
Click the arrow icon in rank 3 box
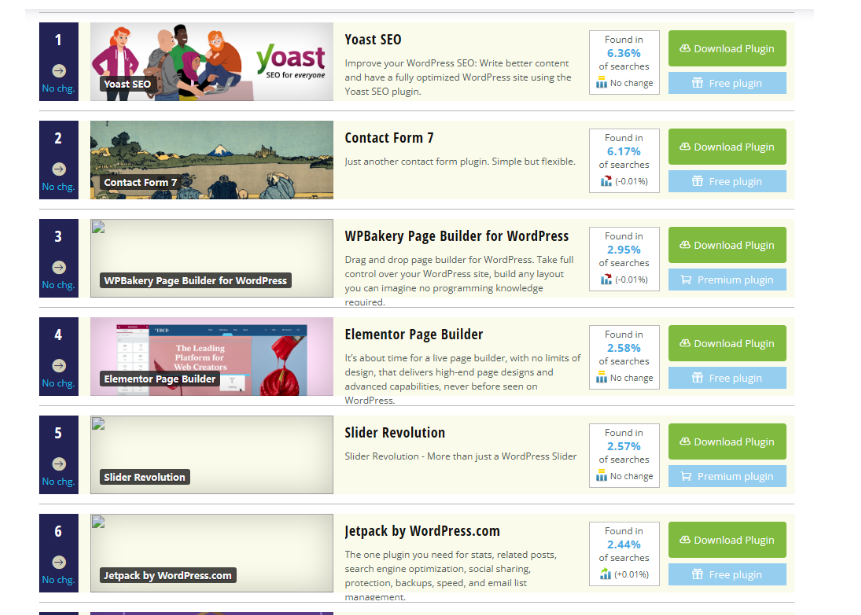[x=59, y=267]
